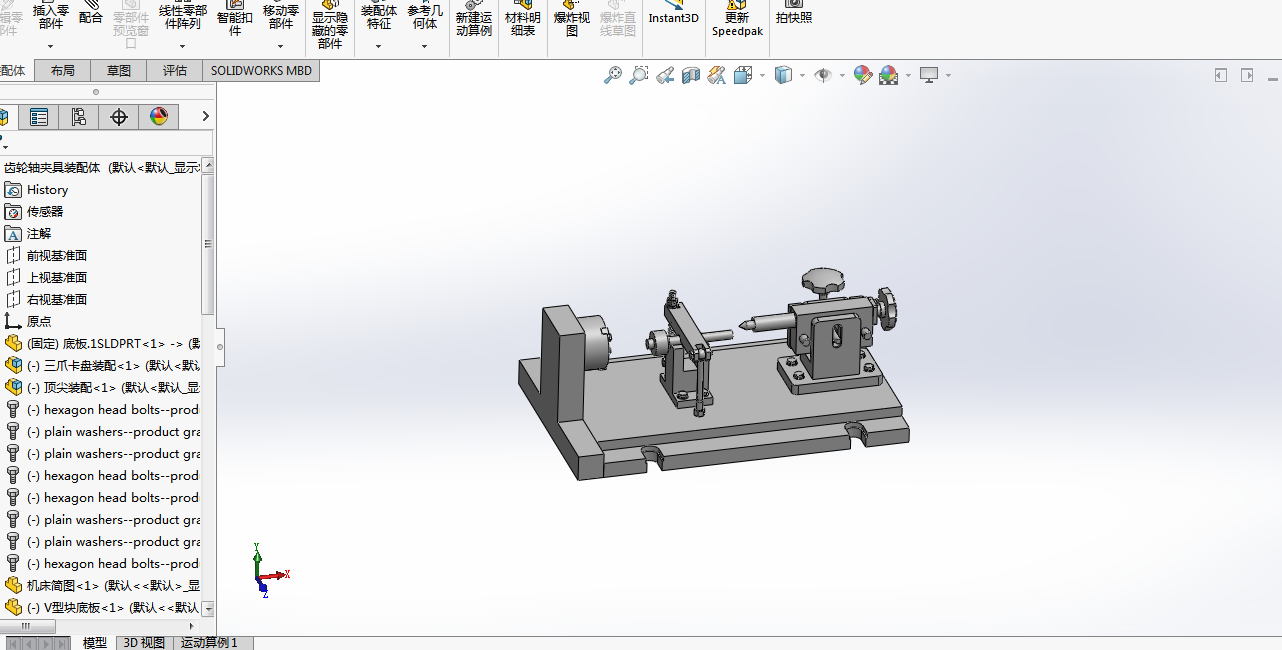Click the 爆炸视图 (Exploded View) tool

(x=572, y=19)
